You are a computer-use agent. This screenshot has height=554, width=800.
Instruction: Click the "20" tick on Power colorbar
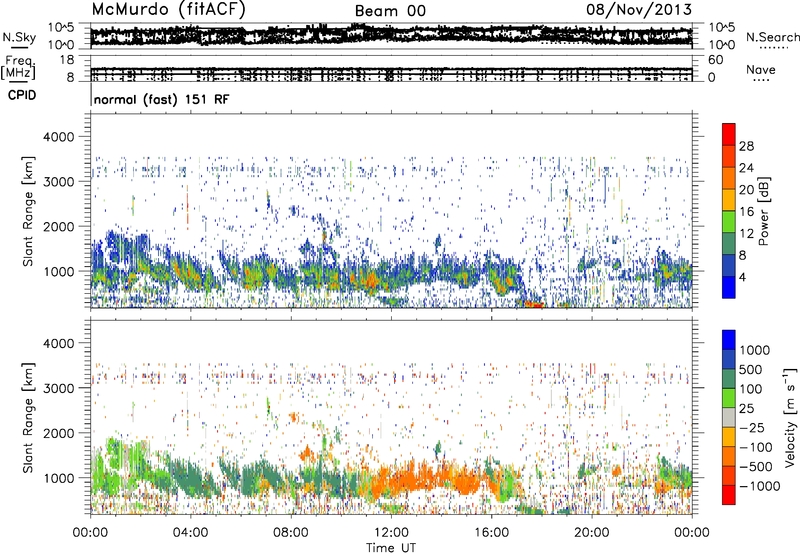coord(746,190)
